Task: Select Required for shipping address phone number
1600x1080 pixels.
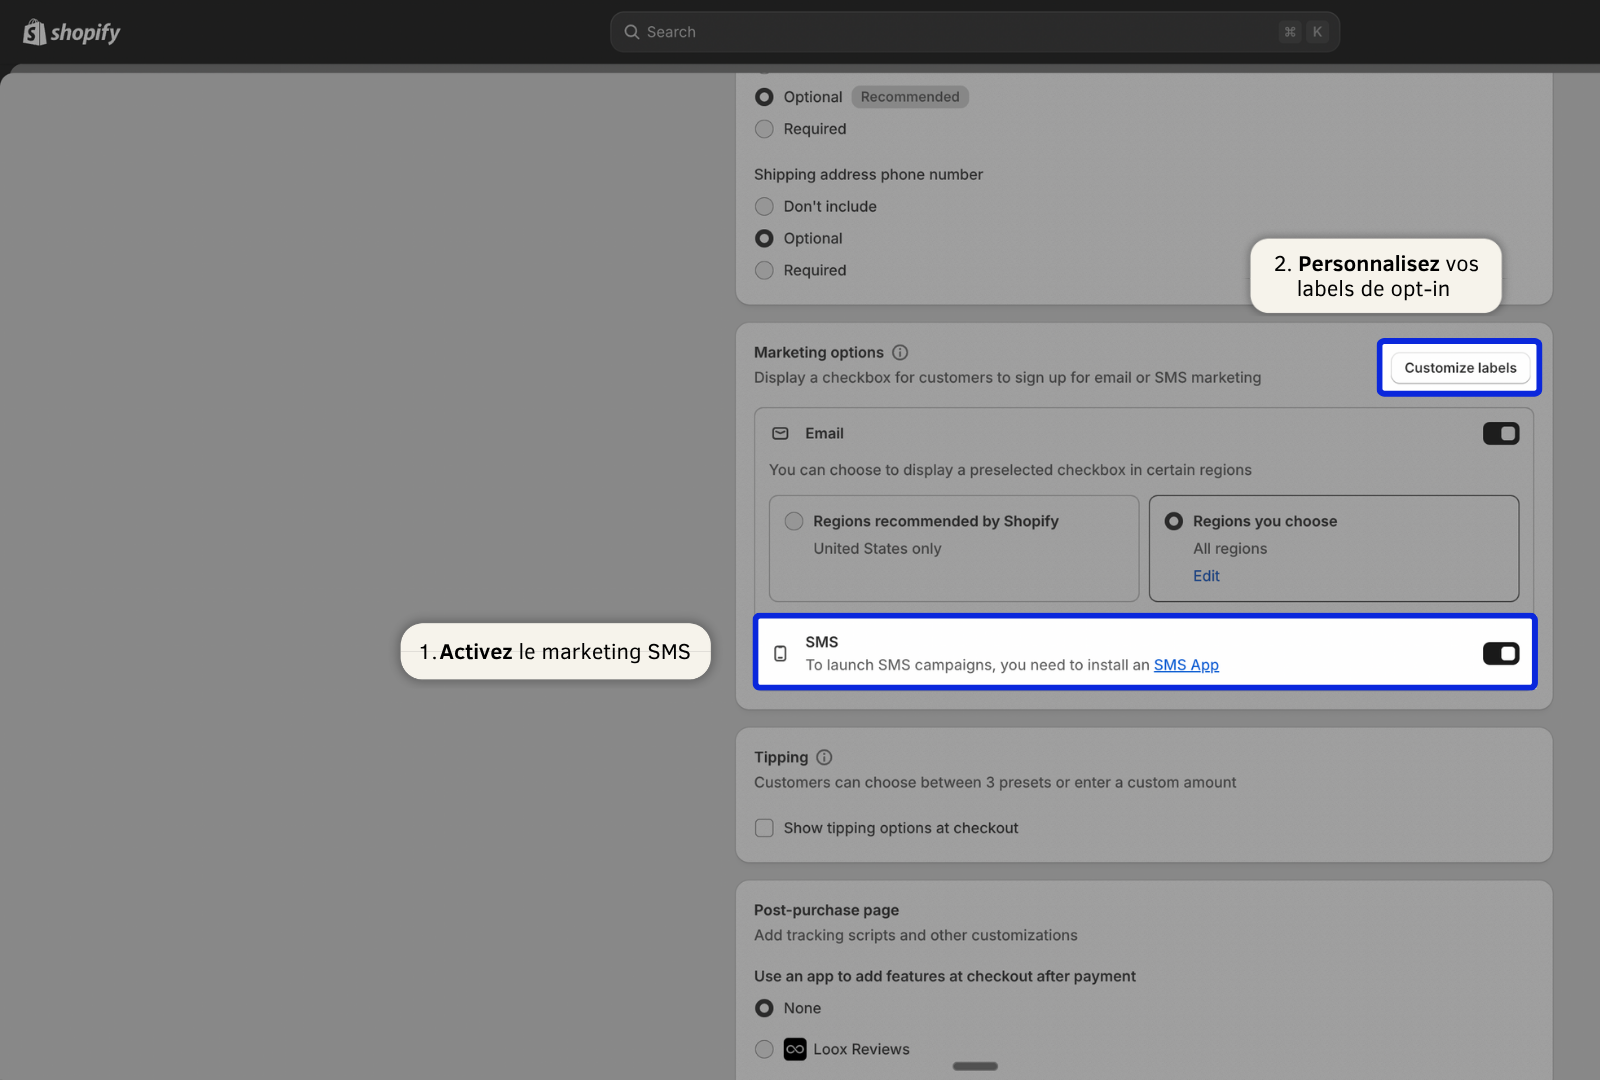Action: pyautogui.click(x=765, y=270)
